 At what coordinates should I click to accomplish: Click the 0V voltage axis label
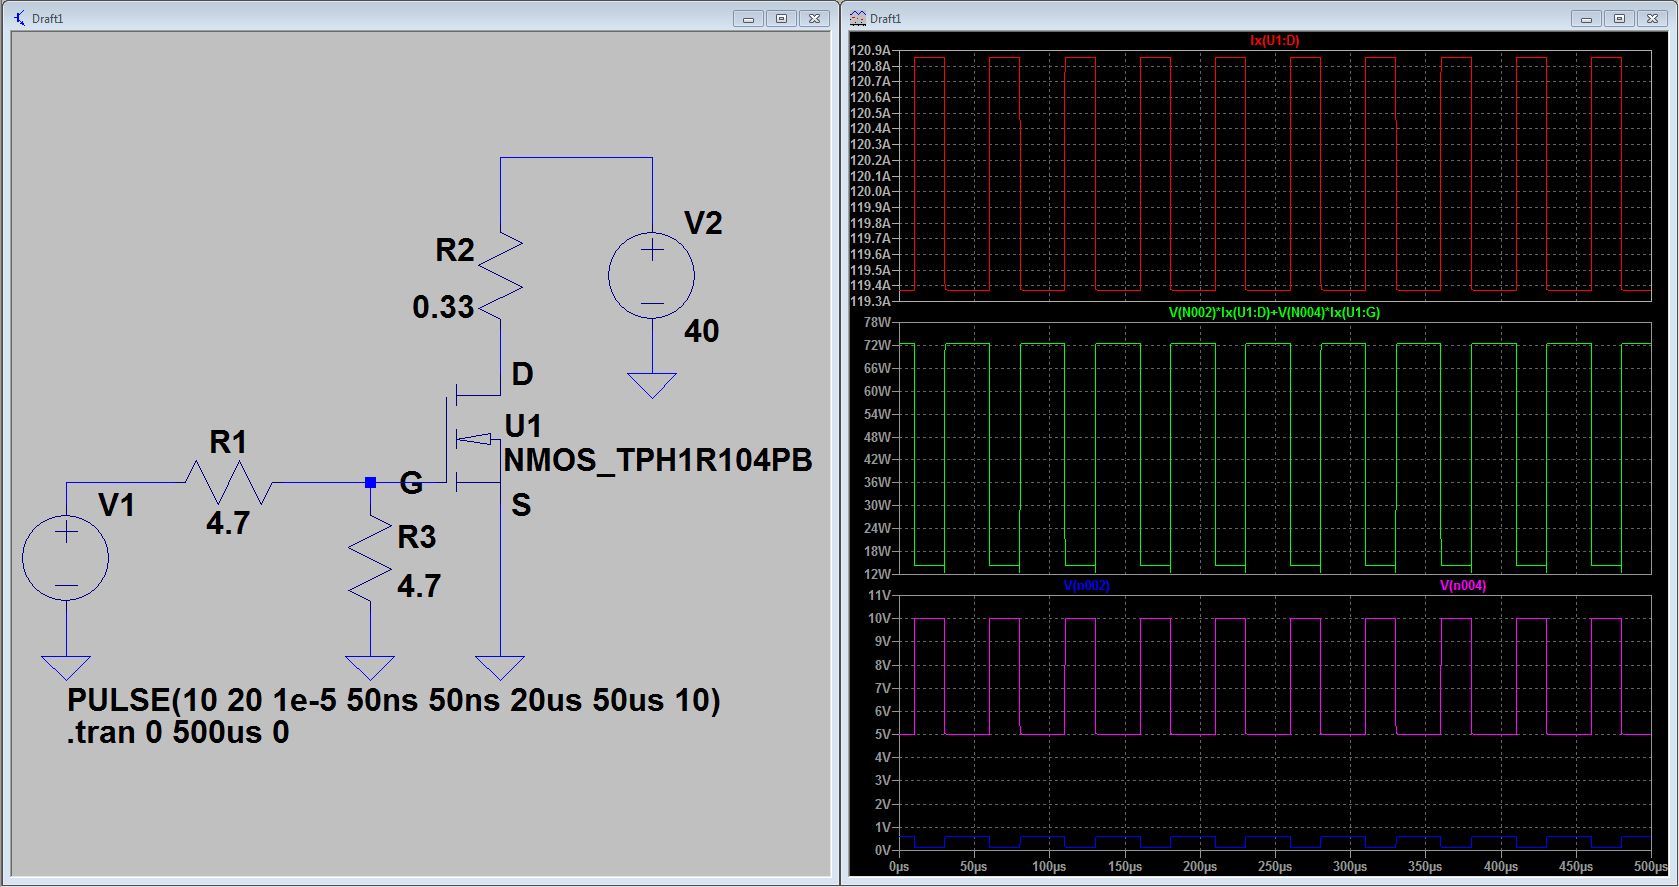coord(883,850)
